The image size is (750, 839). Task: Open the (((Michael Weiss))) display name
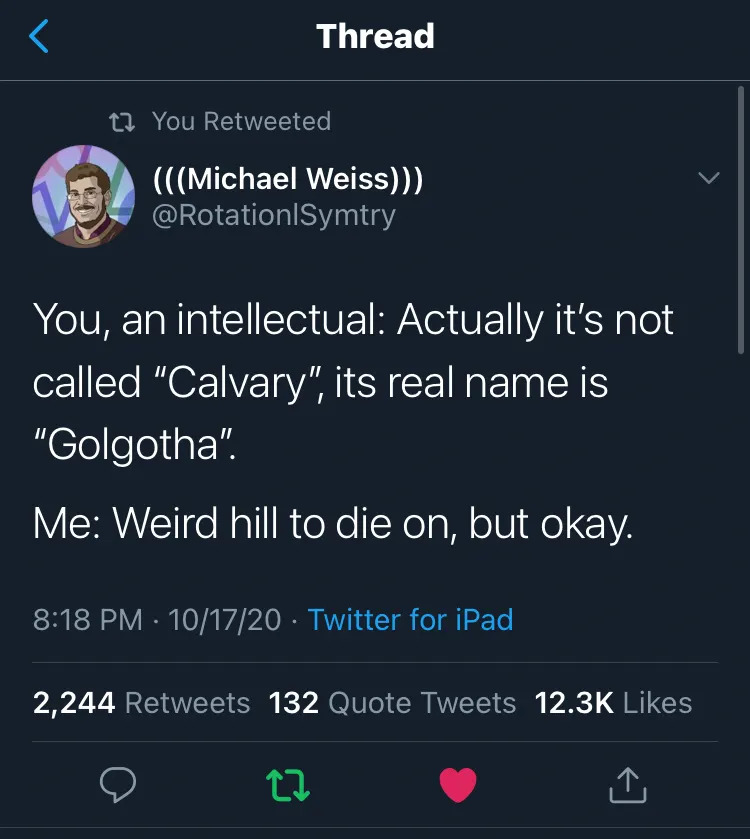coord(287,180)
